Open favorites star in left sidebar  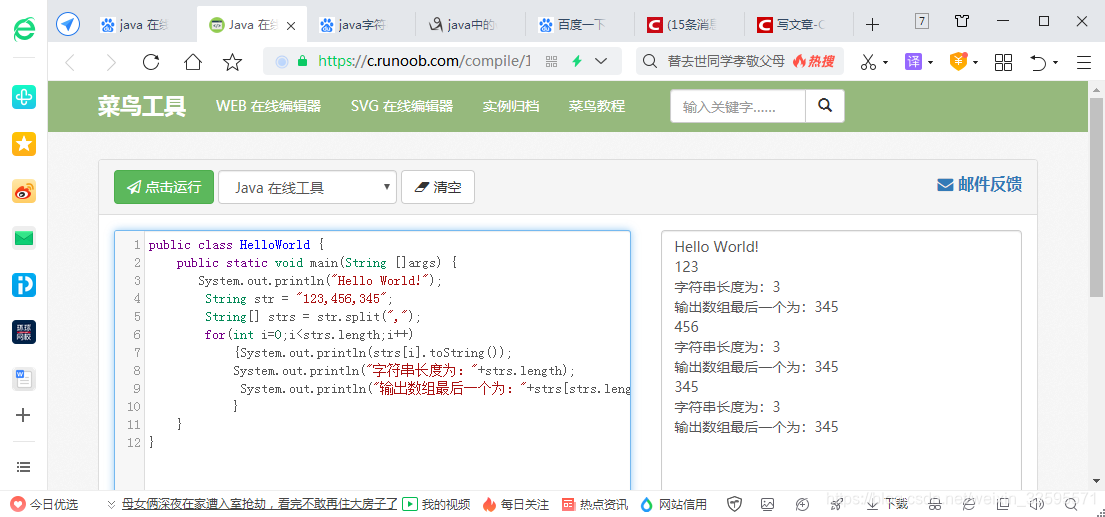pyautogui.click(x=24, y=144)
